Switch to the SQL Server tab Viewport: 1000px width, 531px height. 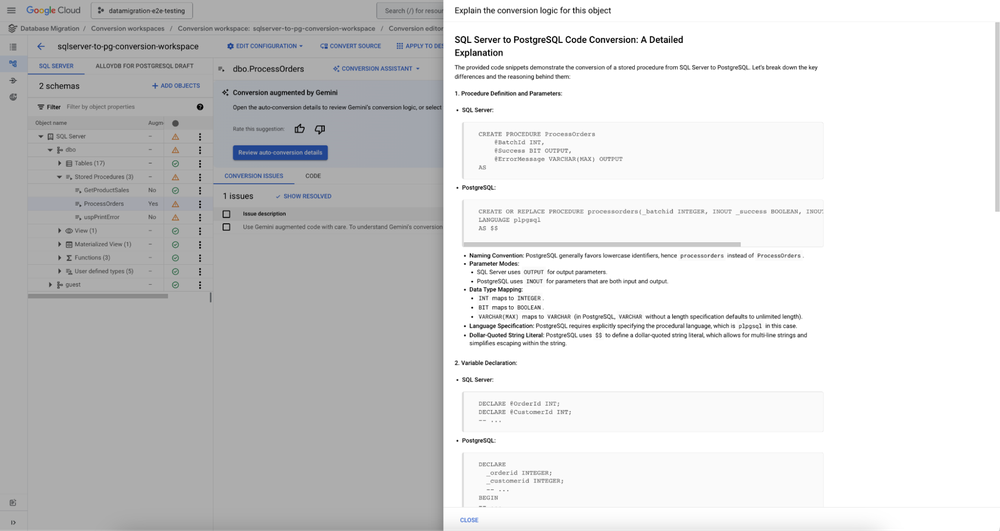coord(56,66)
